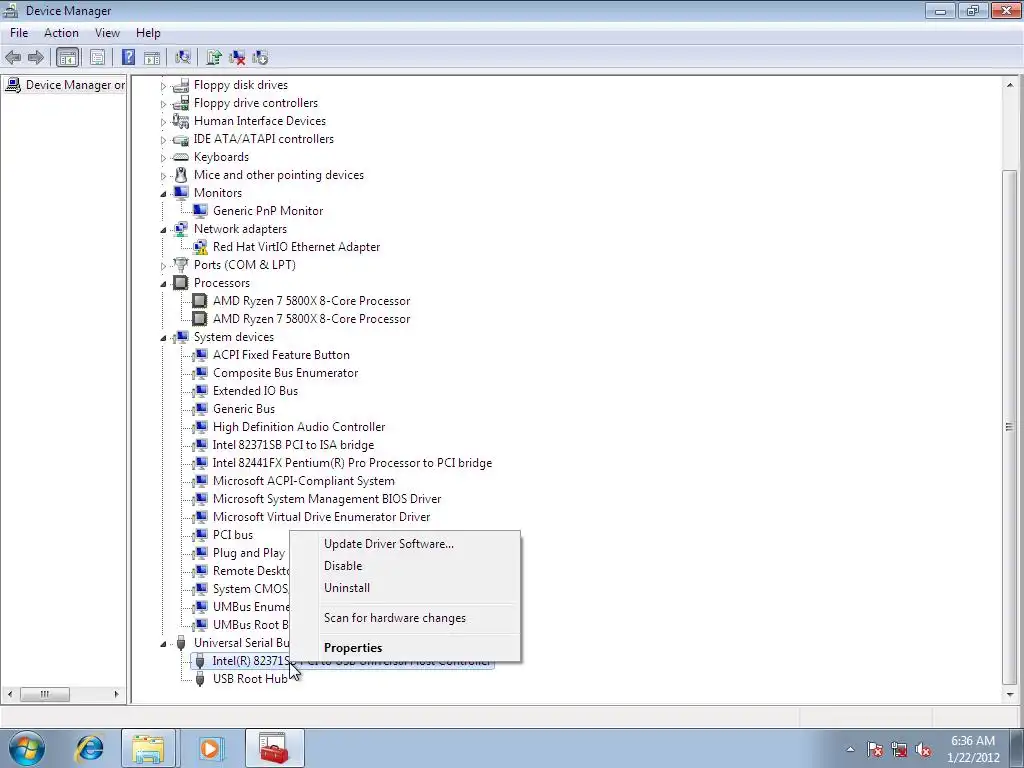1024x768 pixels.
Task: Open Windows Explorer folder on the taskbar
Action: click(148, 748)
